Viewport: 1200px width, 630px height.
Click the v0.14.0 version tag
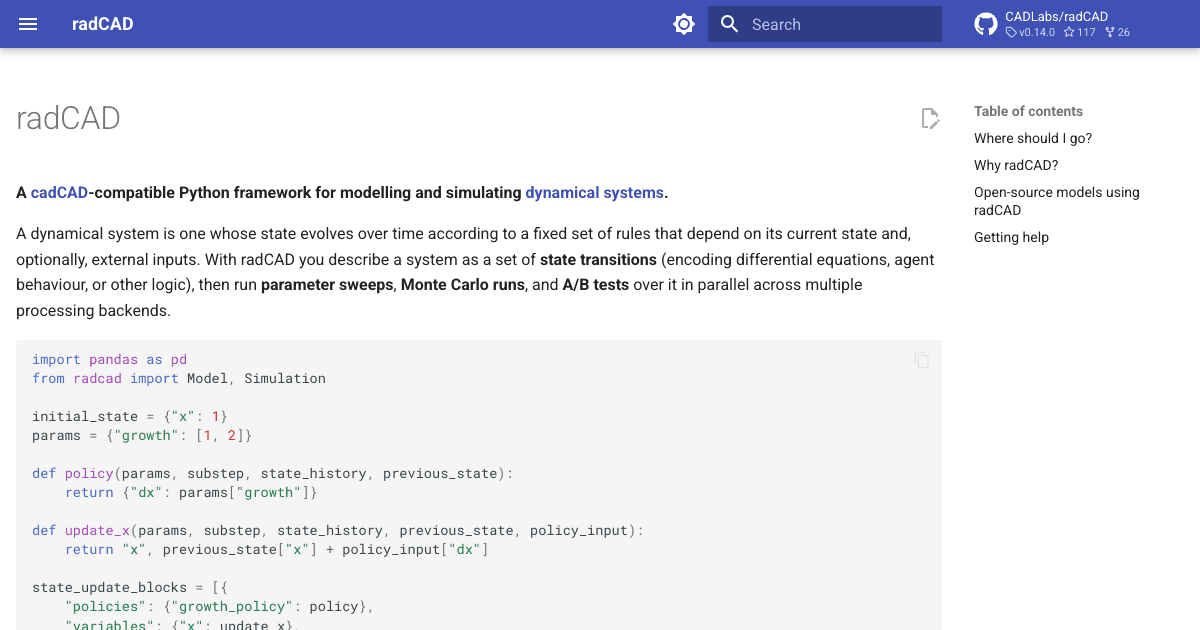click(x=1030, y=32)
